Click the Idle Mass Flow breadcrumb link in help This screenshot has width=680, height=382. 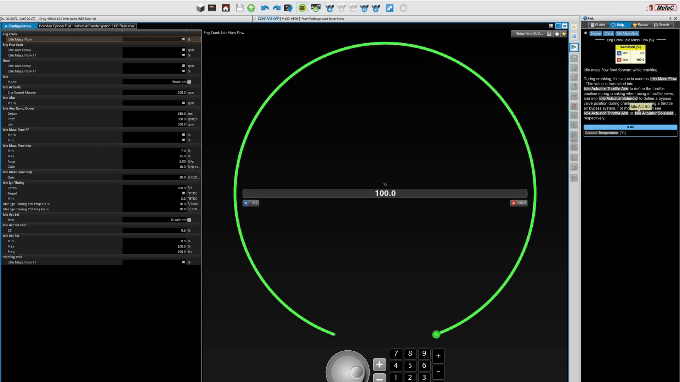pos(627,33)
